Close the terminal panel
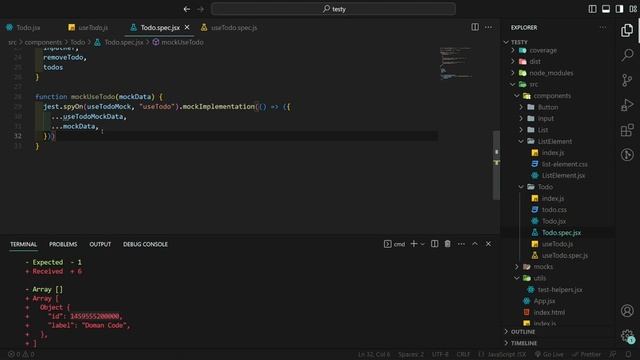The height and width of the screenshot is (360, 640). (488, 244)
